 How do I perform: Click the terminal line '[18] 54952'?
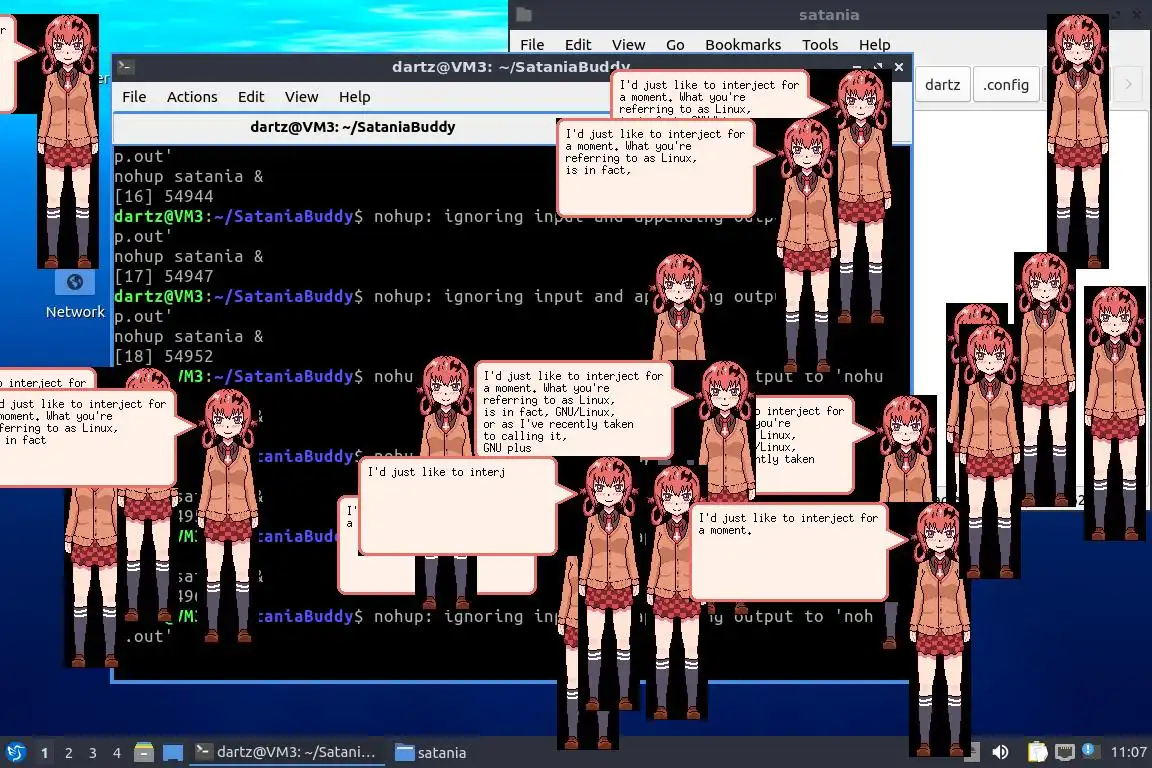click(164, 356)
